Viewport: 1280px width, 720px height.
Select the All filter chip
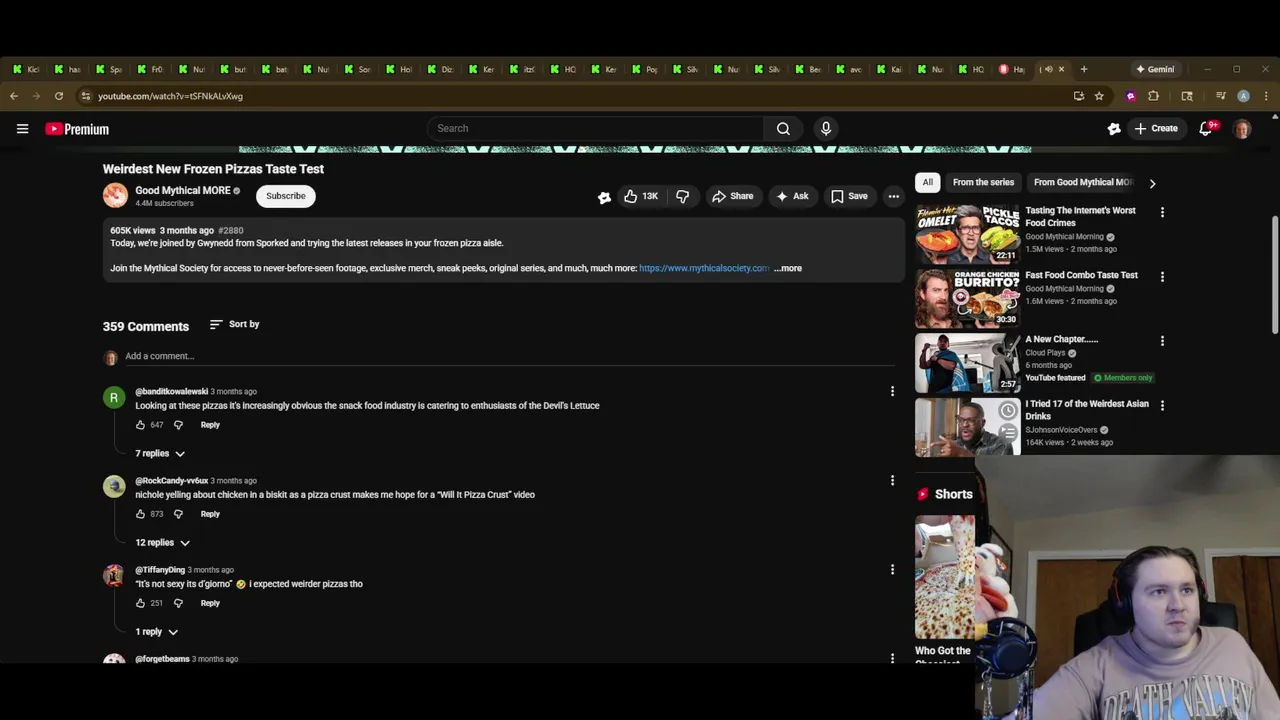click(927, 182)
